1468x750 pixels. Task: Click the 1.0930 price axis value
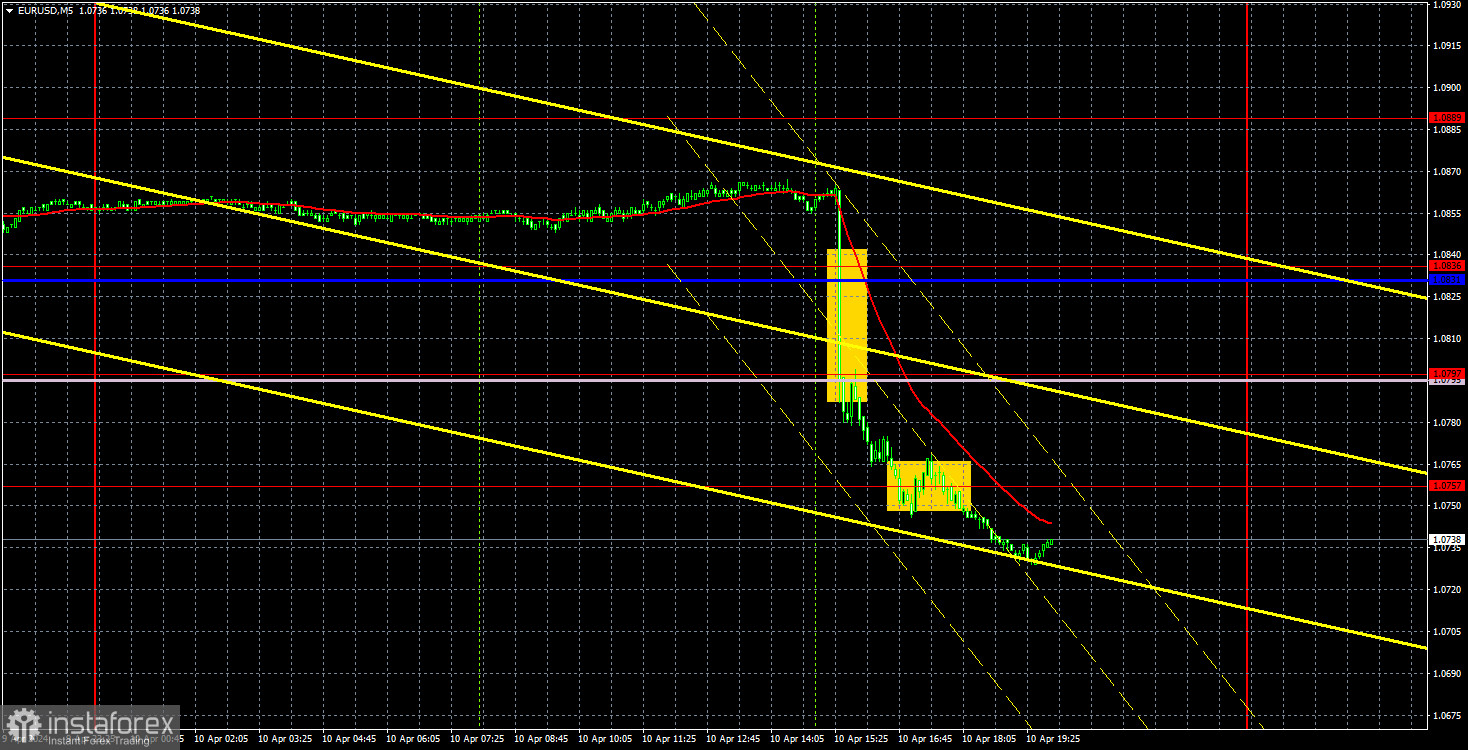coord(1448,5)
